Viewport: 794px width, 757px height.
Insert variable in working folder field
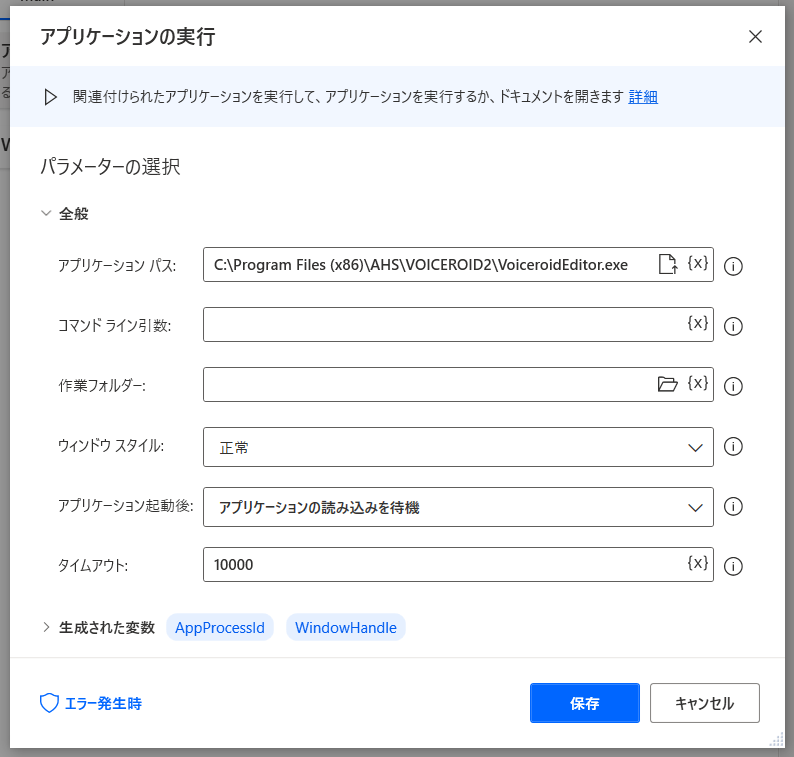click(697, 383)
